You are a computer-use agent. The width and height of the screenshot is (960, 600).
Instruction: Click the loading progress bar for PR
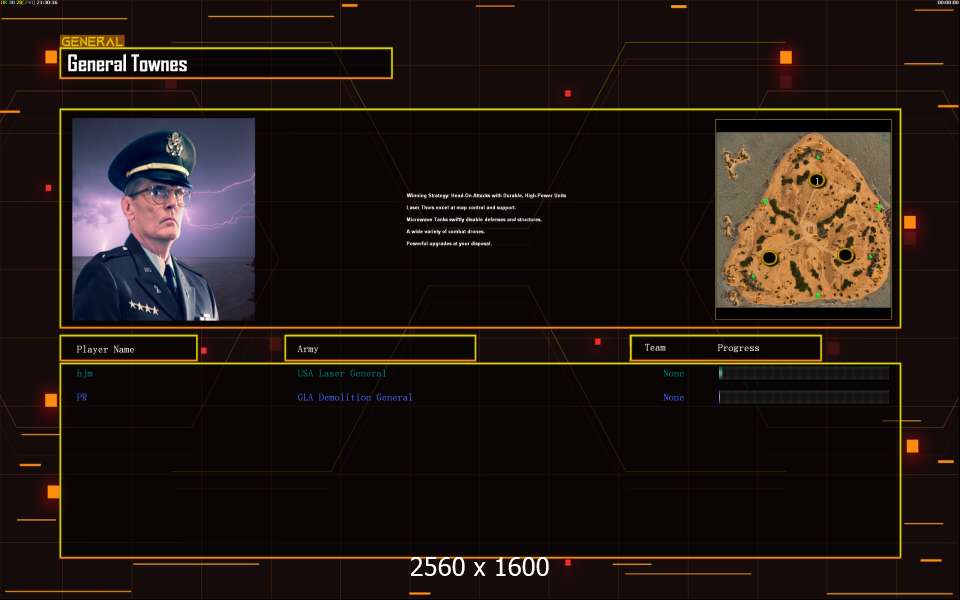pyautogui.click(x=804, y=397)
